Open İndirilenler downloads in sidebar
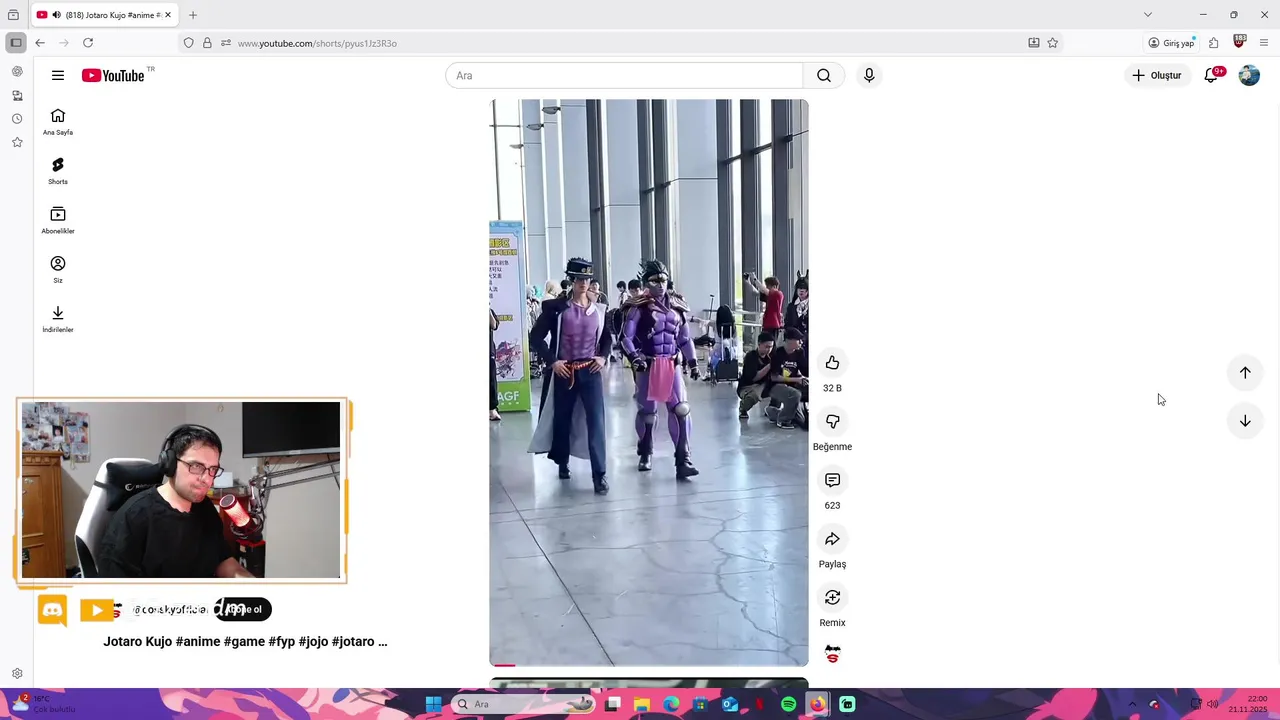This screenshot has width=1280, height=720. click(x=58, y=318)
